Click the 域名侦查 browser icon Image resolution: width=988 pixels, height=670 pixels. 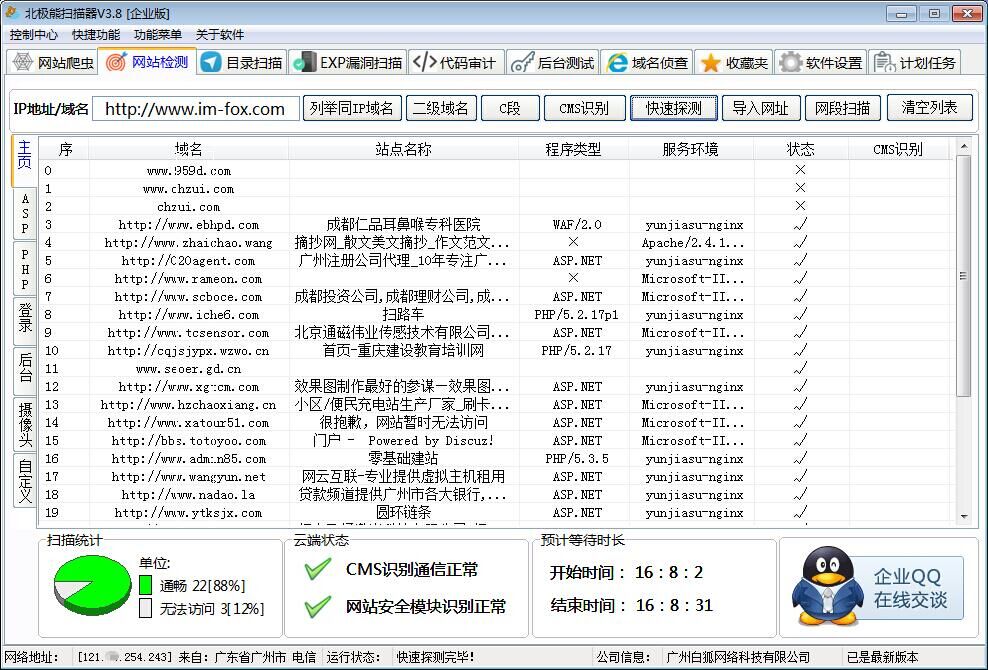(617, 62)
